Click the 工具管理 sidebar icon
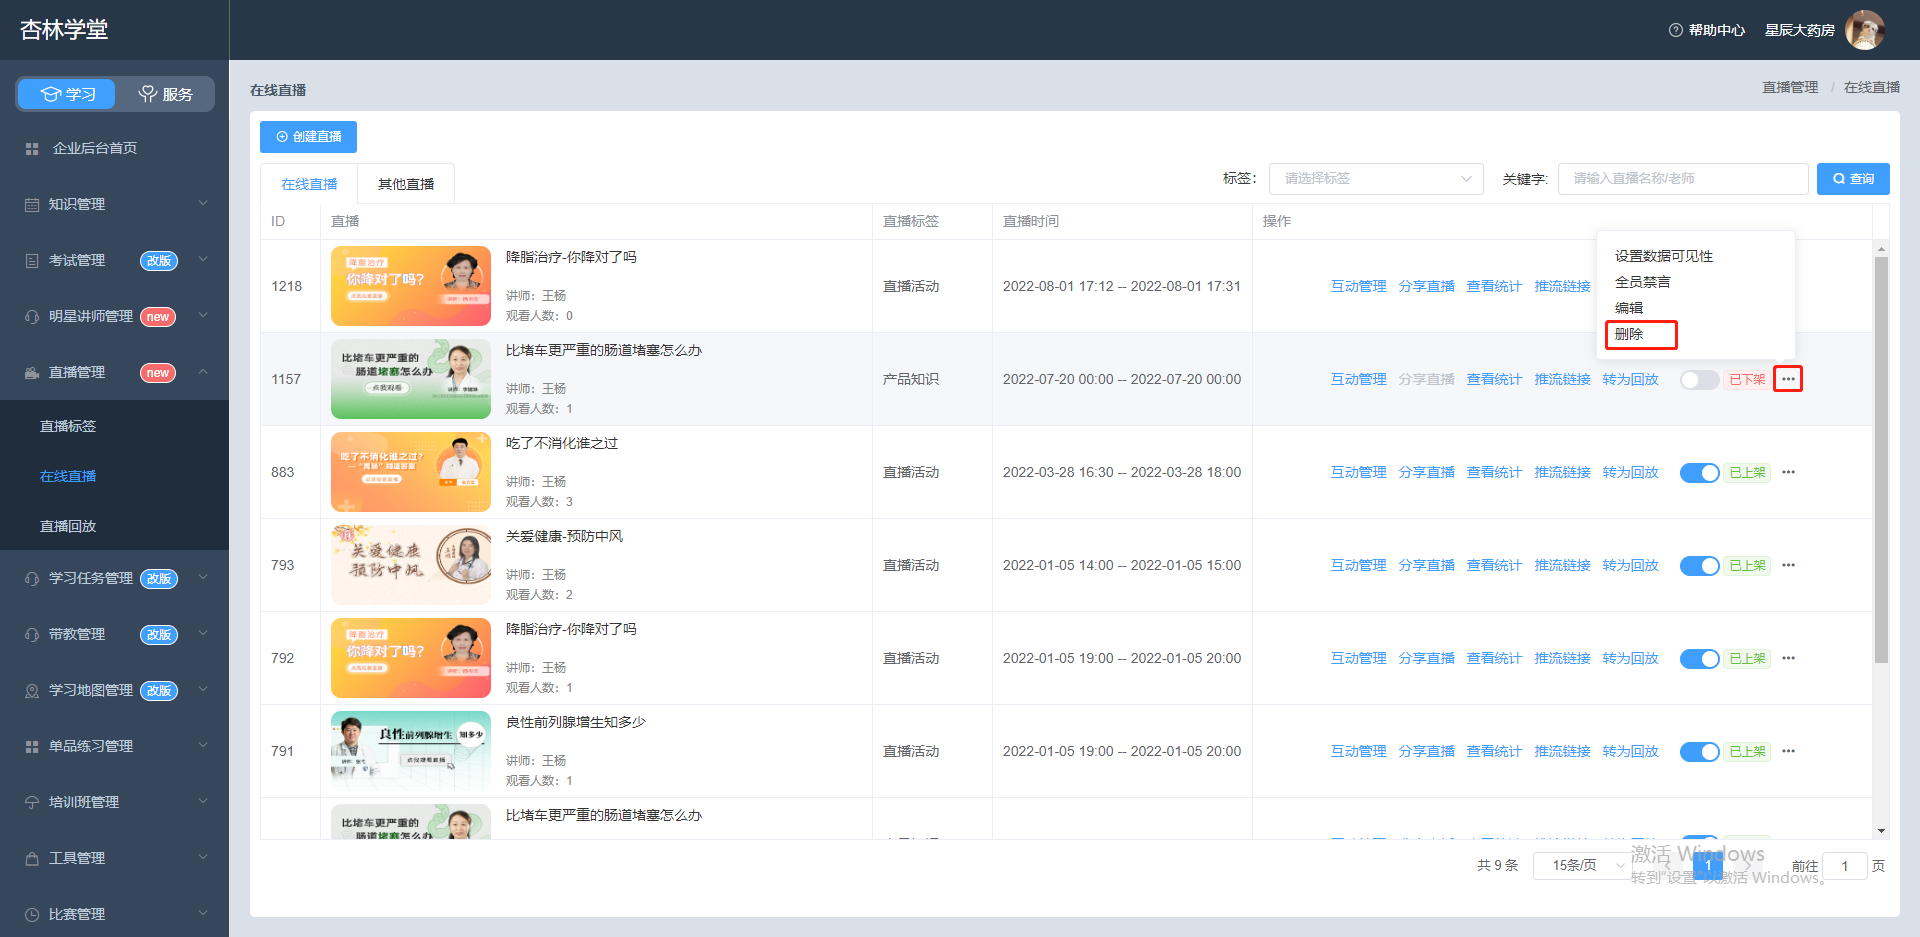 [x=32, y=858]
